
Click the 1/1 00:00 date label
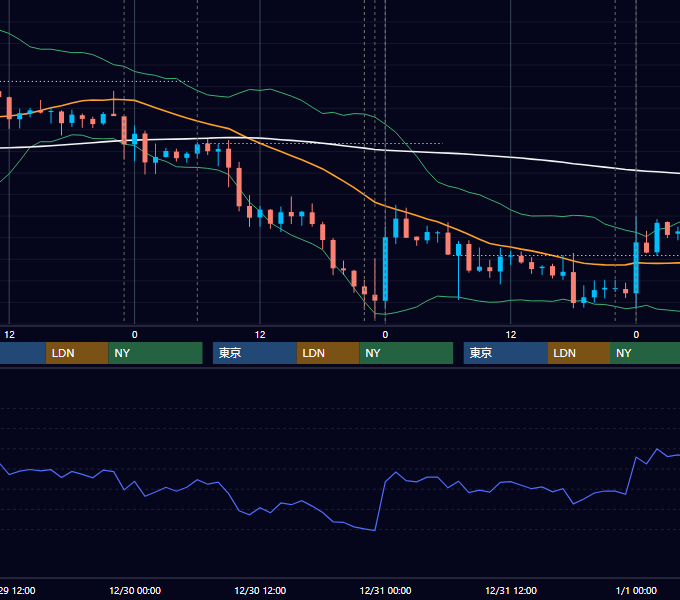click(x=636, y=590)
